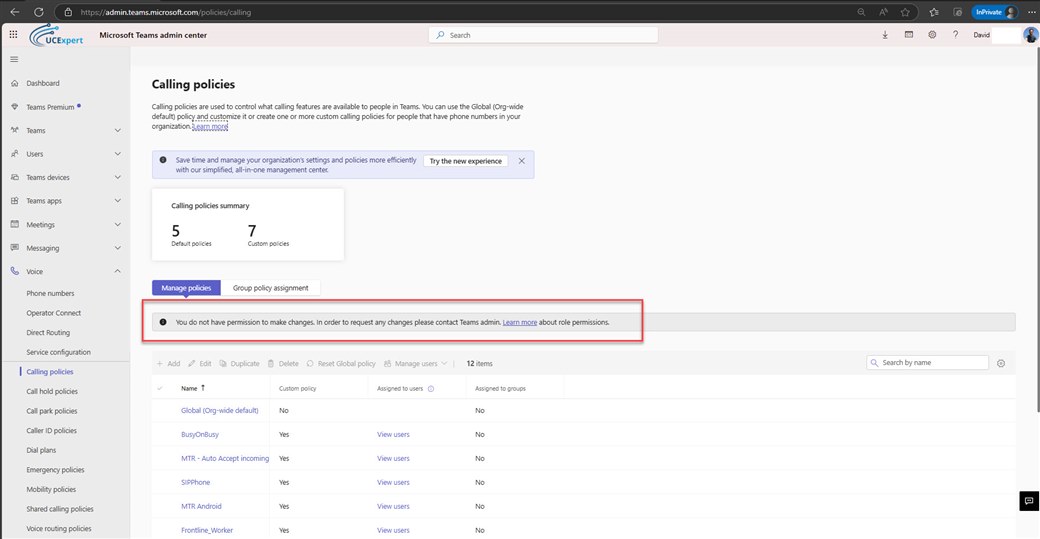This screenshot has width=1040, height=539.
Task: Reload the page with the refresh icon
Action: 38,12
